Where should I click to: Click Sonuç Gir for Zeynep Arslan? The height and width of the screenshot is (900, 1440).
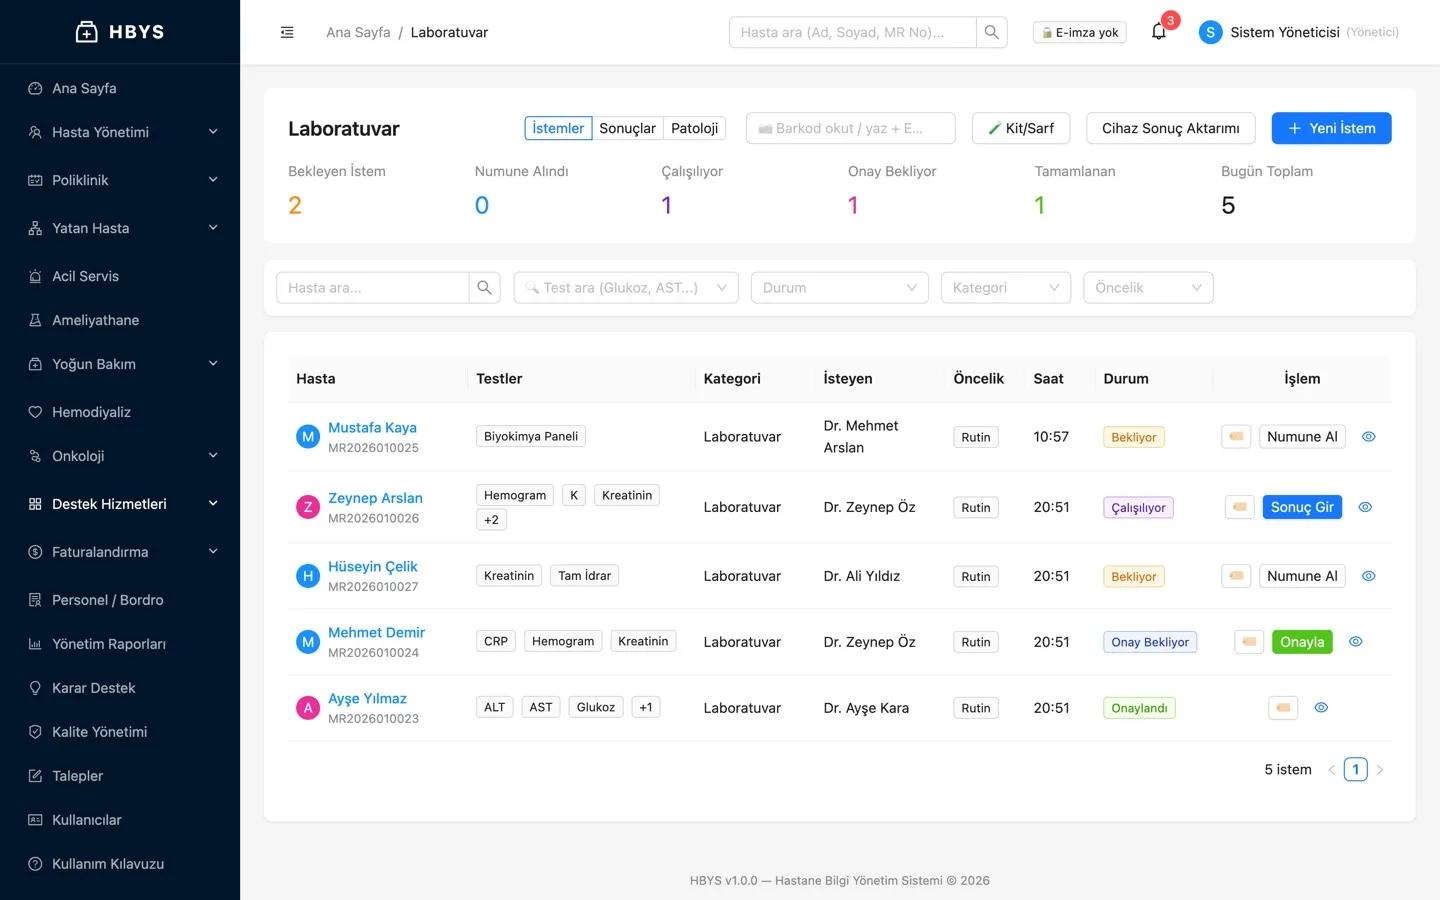click(1302, 507)
